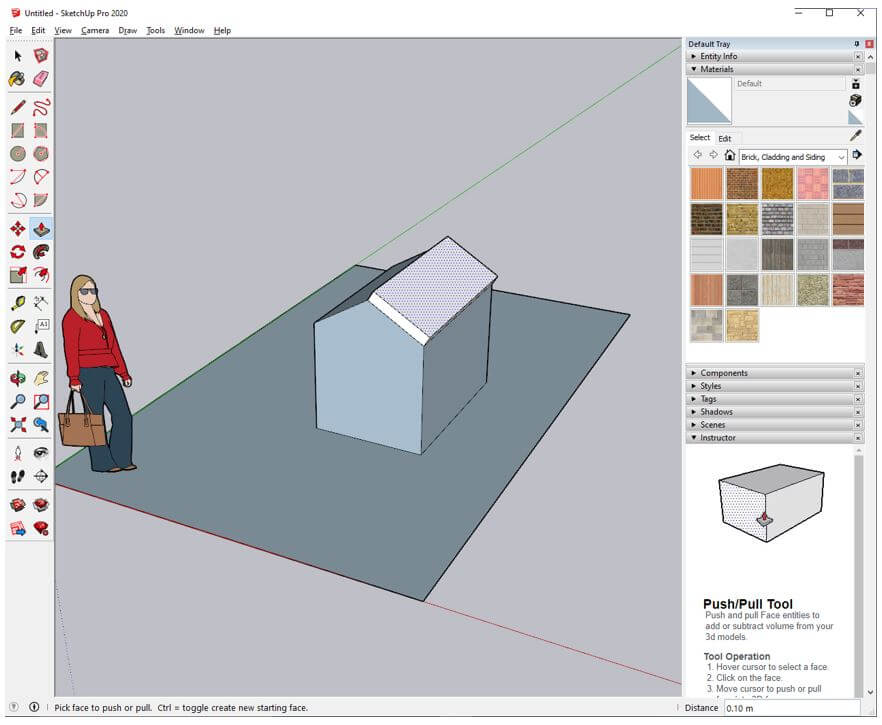The width and height of the screenshot is (882, 725).
Task: Open the Draw menu
Action: click(x=128, y=30)
